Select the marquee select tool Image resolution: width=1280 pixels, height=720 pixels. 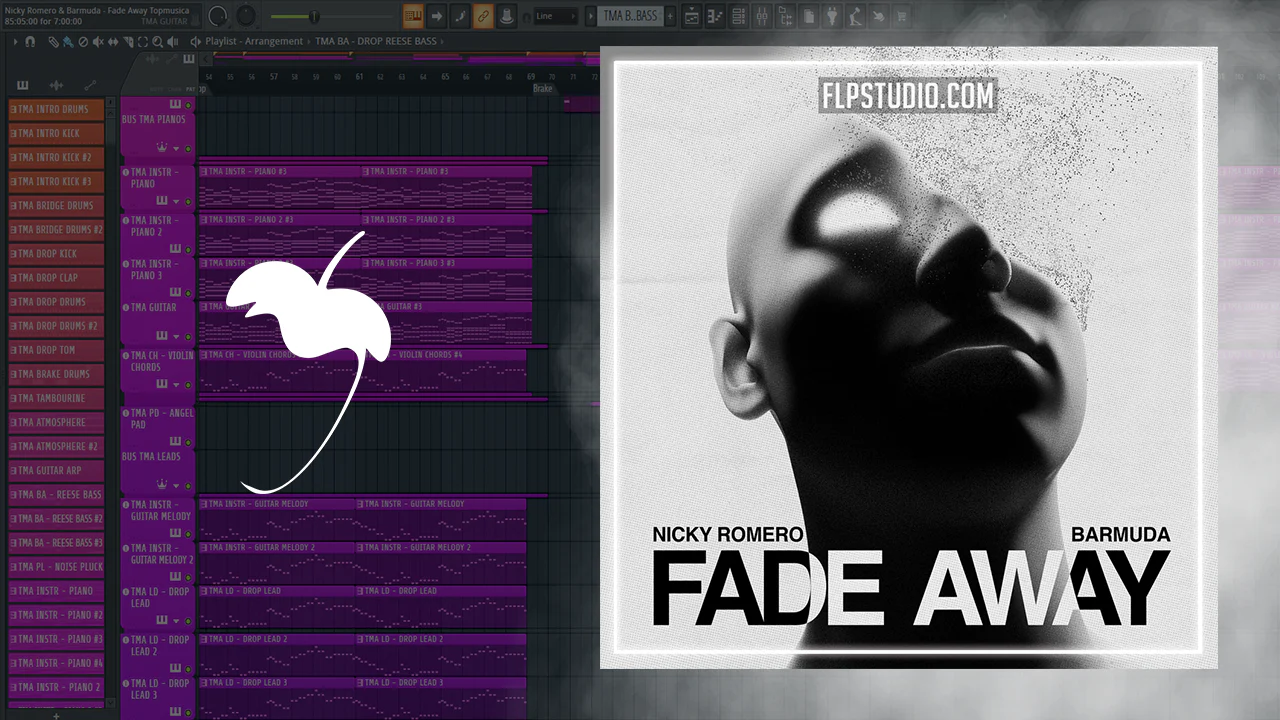click(143, 42)
